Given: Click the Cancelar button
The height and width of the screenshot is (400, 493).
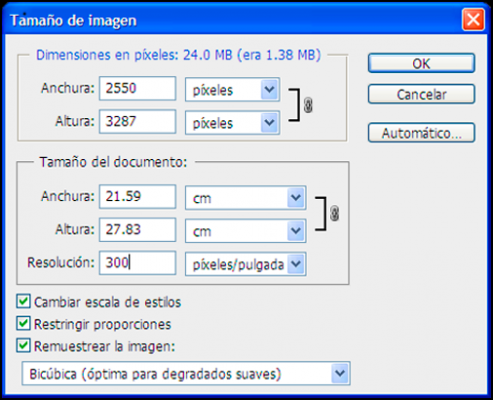Looking at the screenshot, I should tap(421, 94).
